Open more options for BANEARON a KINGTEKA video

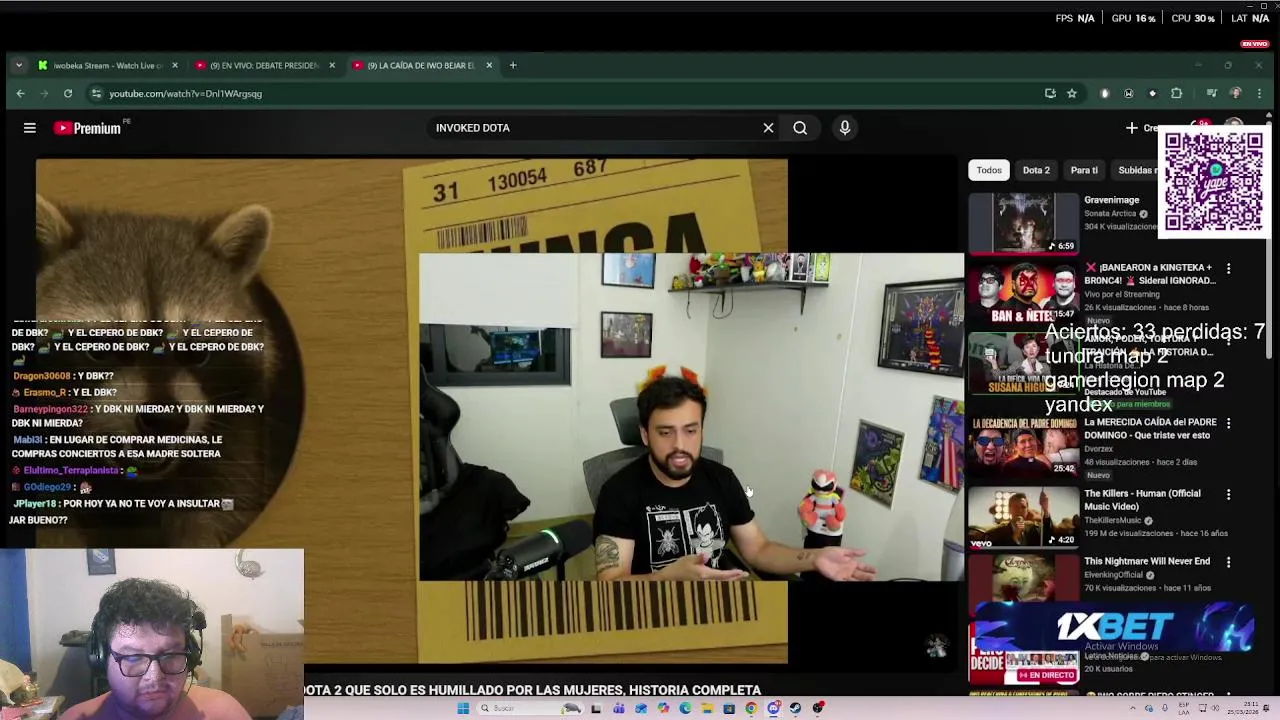tap(1228, 269)
